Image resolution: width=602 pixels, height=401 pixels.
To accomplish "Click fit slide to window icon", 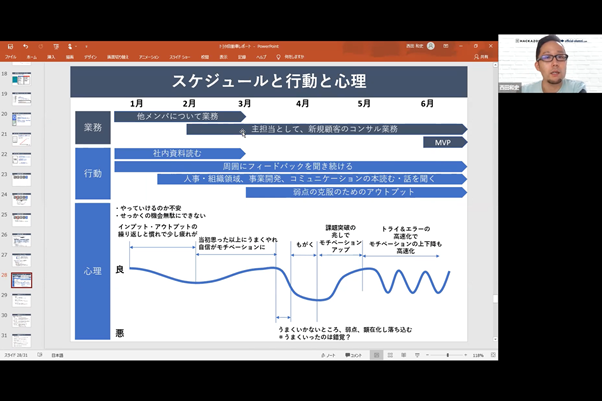I will coord(491,355).
